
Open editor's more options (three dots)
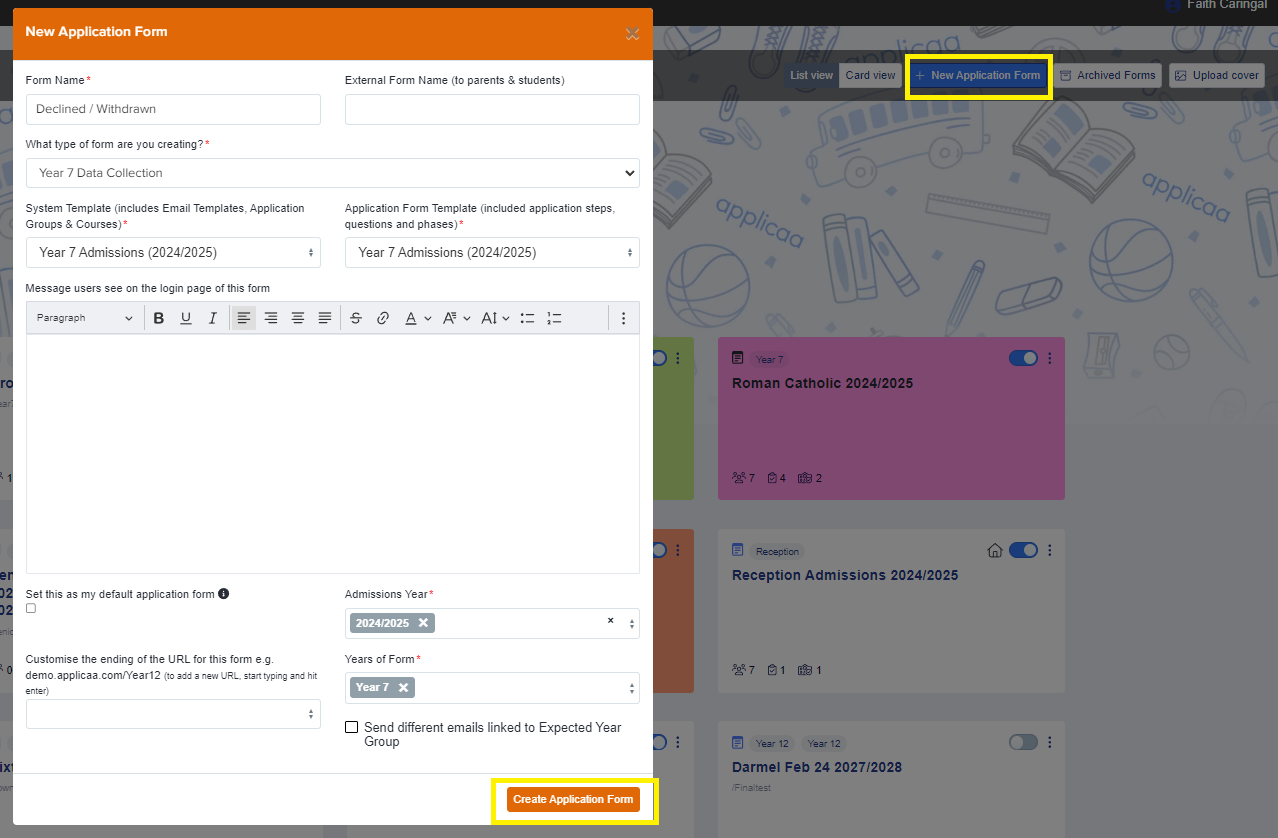pyautogui.click(x=623, y=318)
